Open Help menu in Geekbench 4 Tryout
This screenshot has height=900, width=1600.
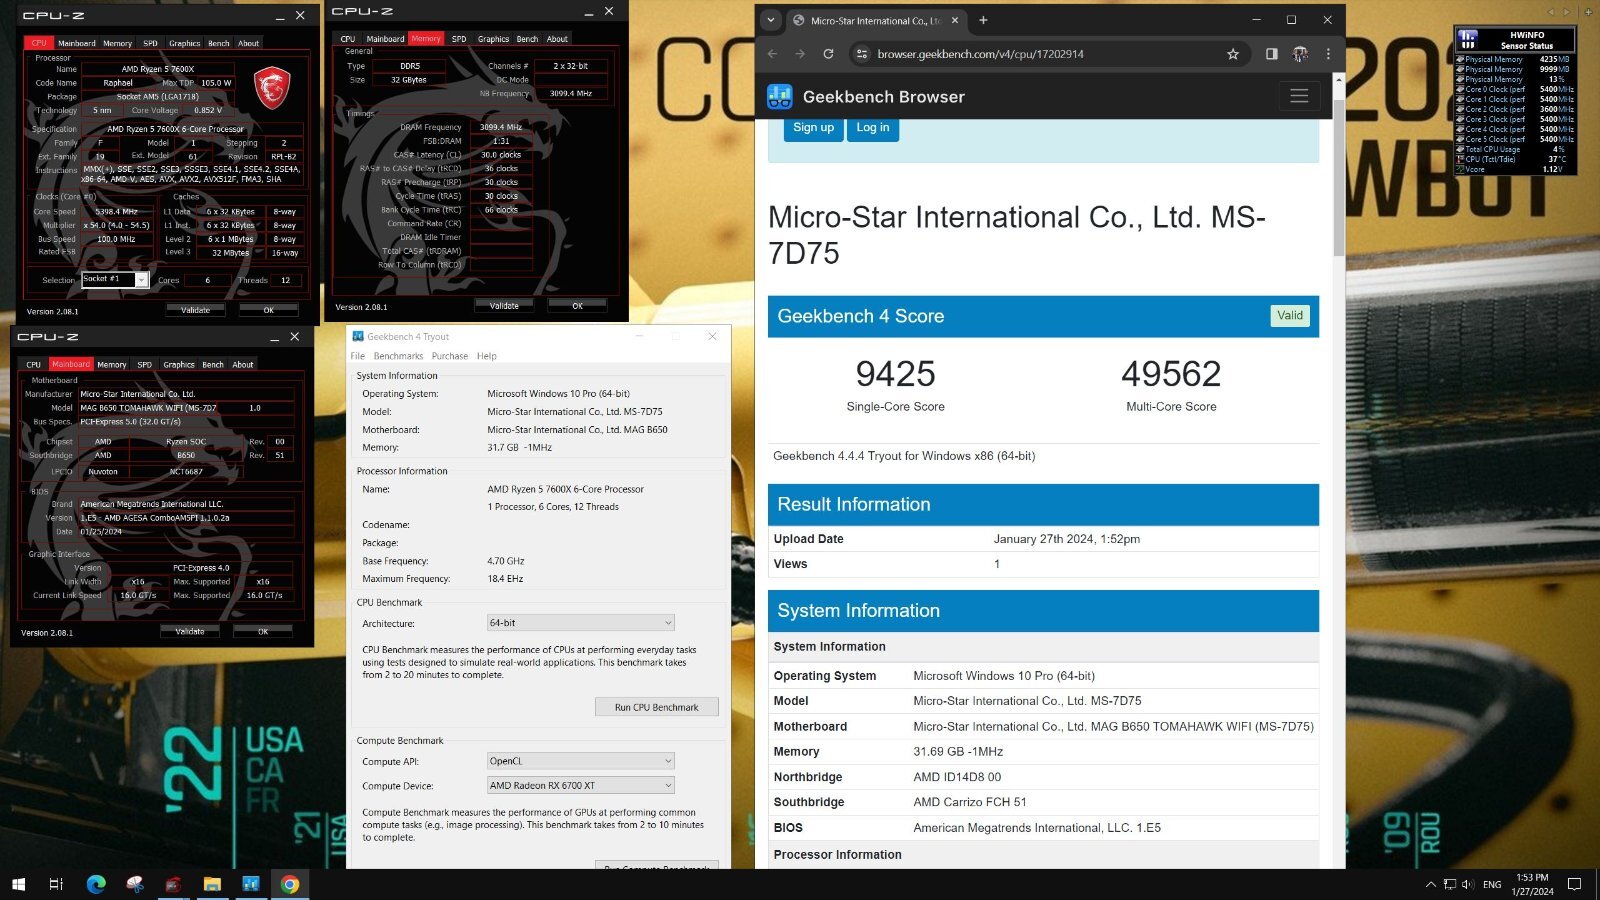487,356
